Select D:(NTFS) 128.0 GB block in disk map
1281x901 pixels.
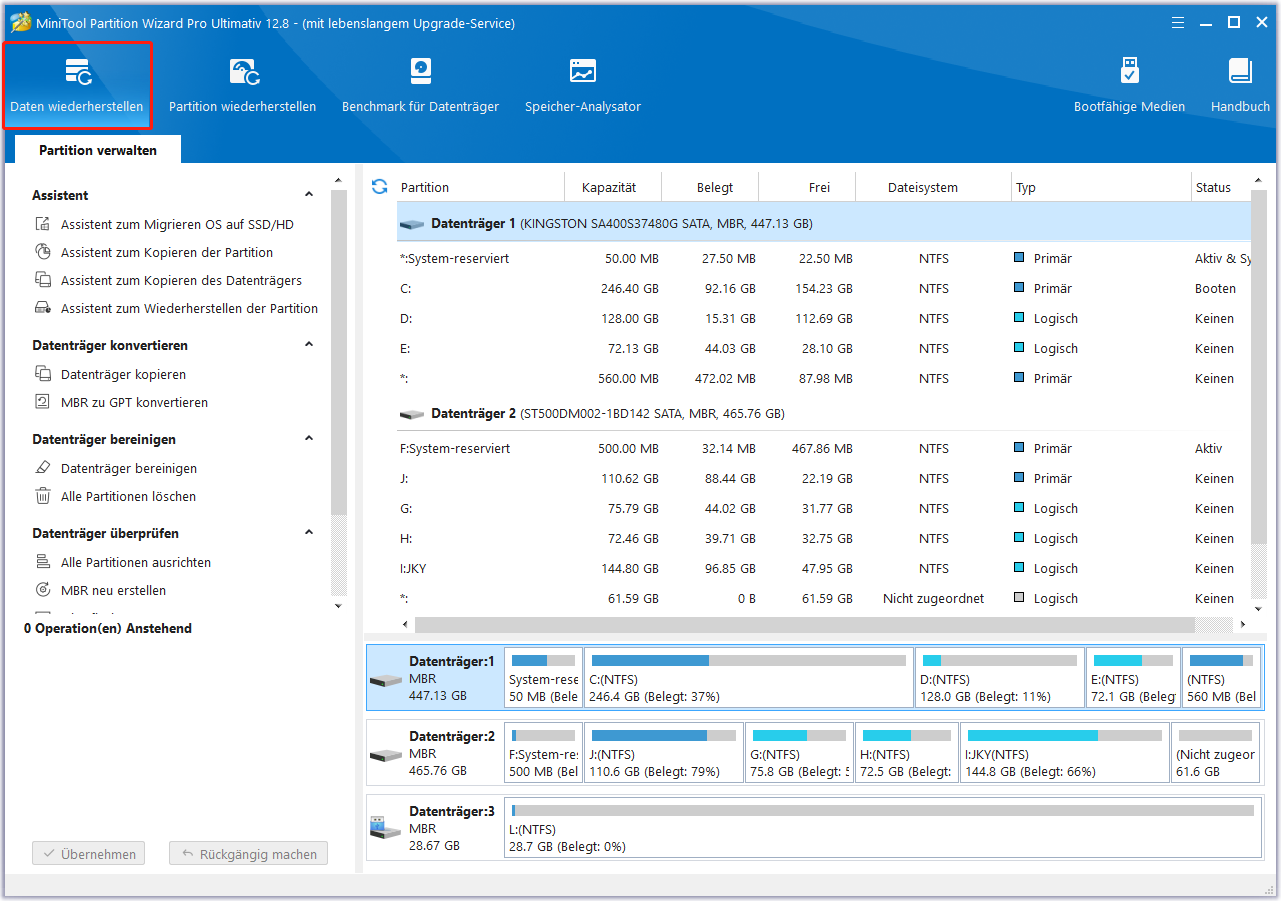1000,678
